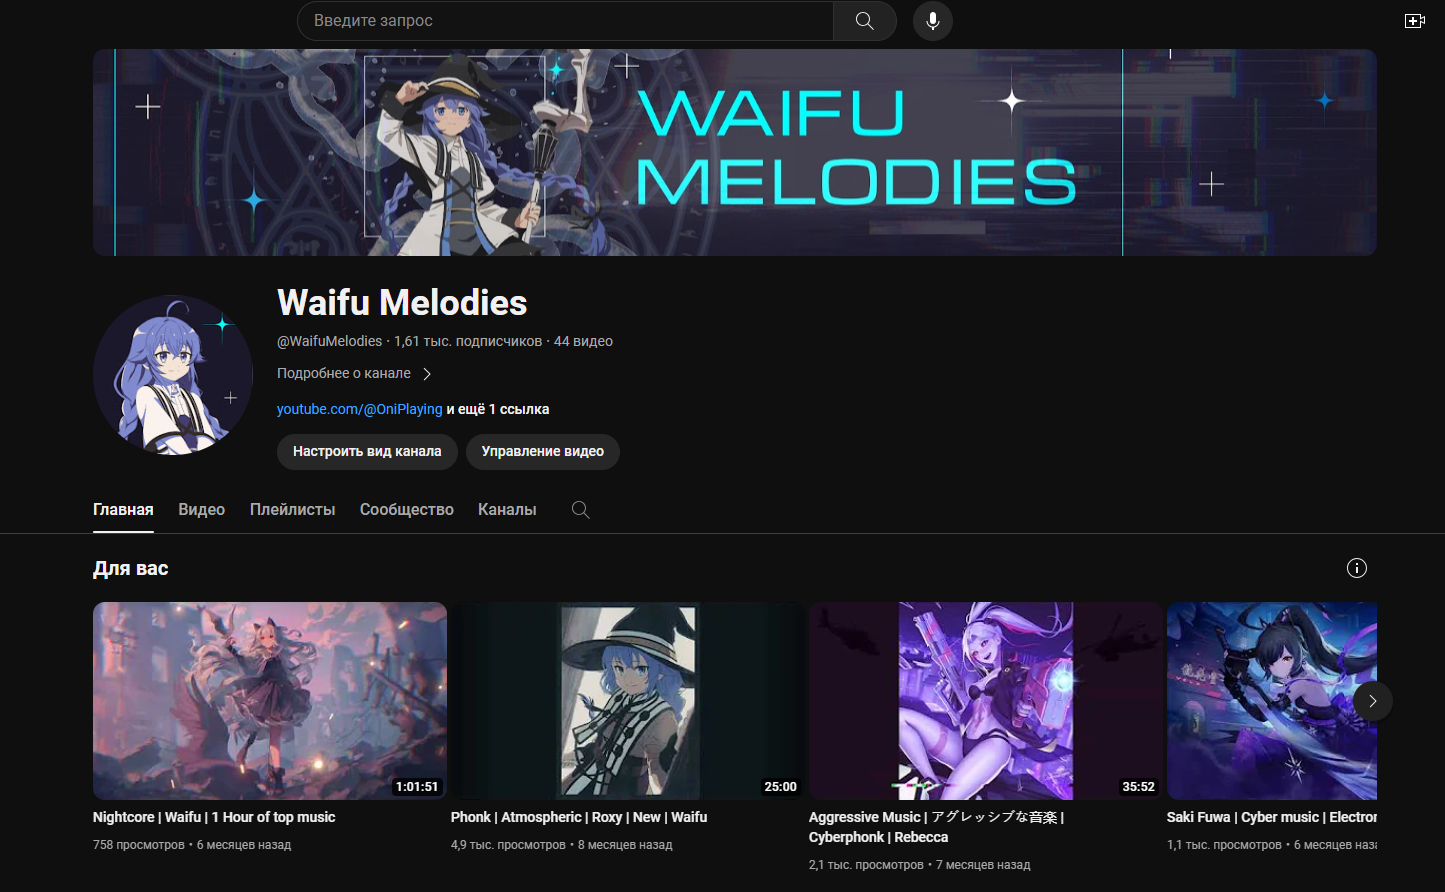This screenshot has width=1445, height=892.
Task: Open Aggressive Music Cyberphonk Rebecca title
Action: [x=936, y=827]
